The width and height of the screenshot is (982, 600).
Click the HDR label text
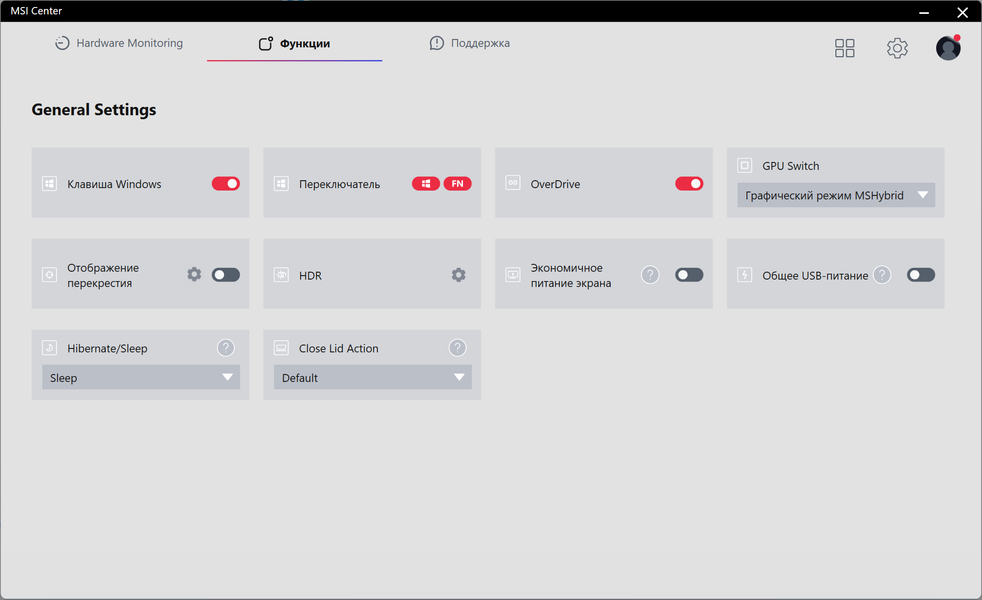point(310,276)
